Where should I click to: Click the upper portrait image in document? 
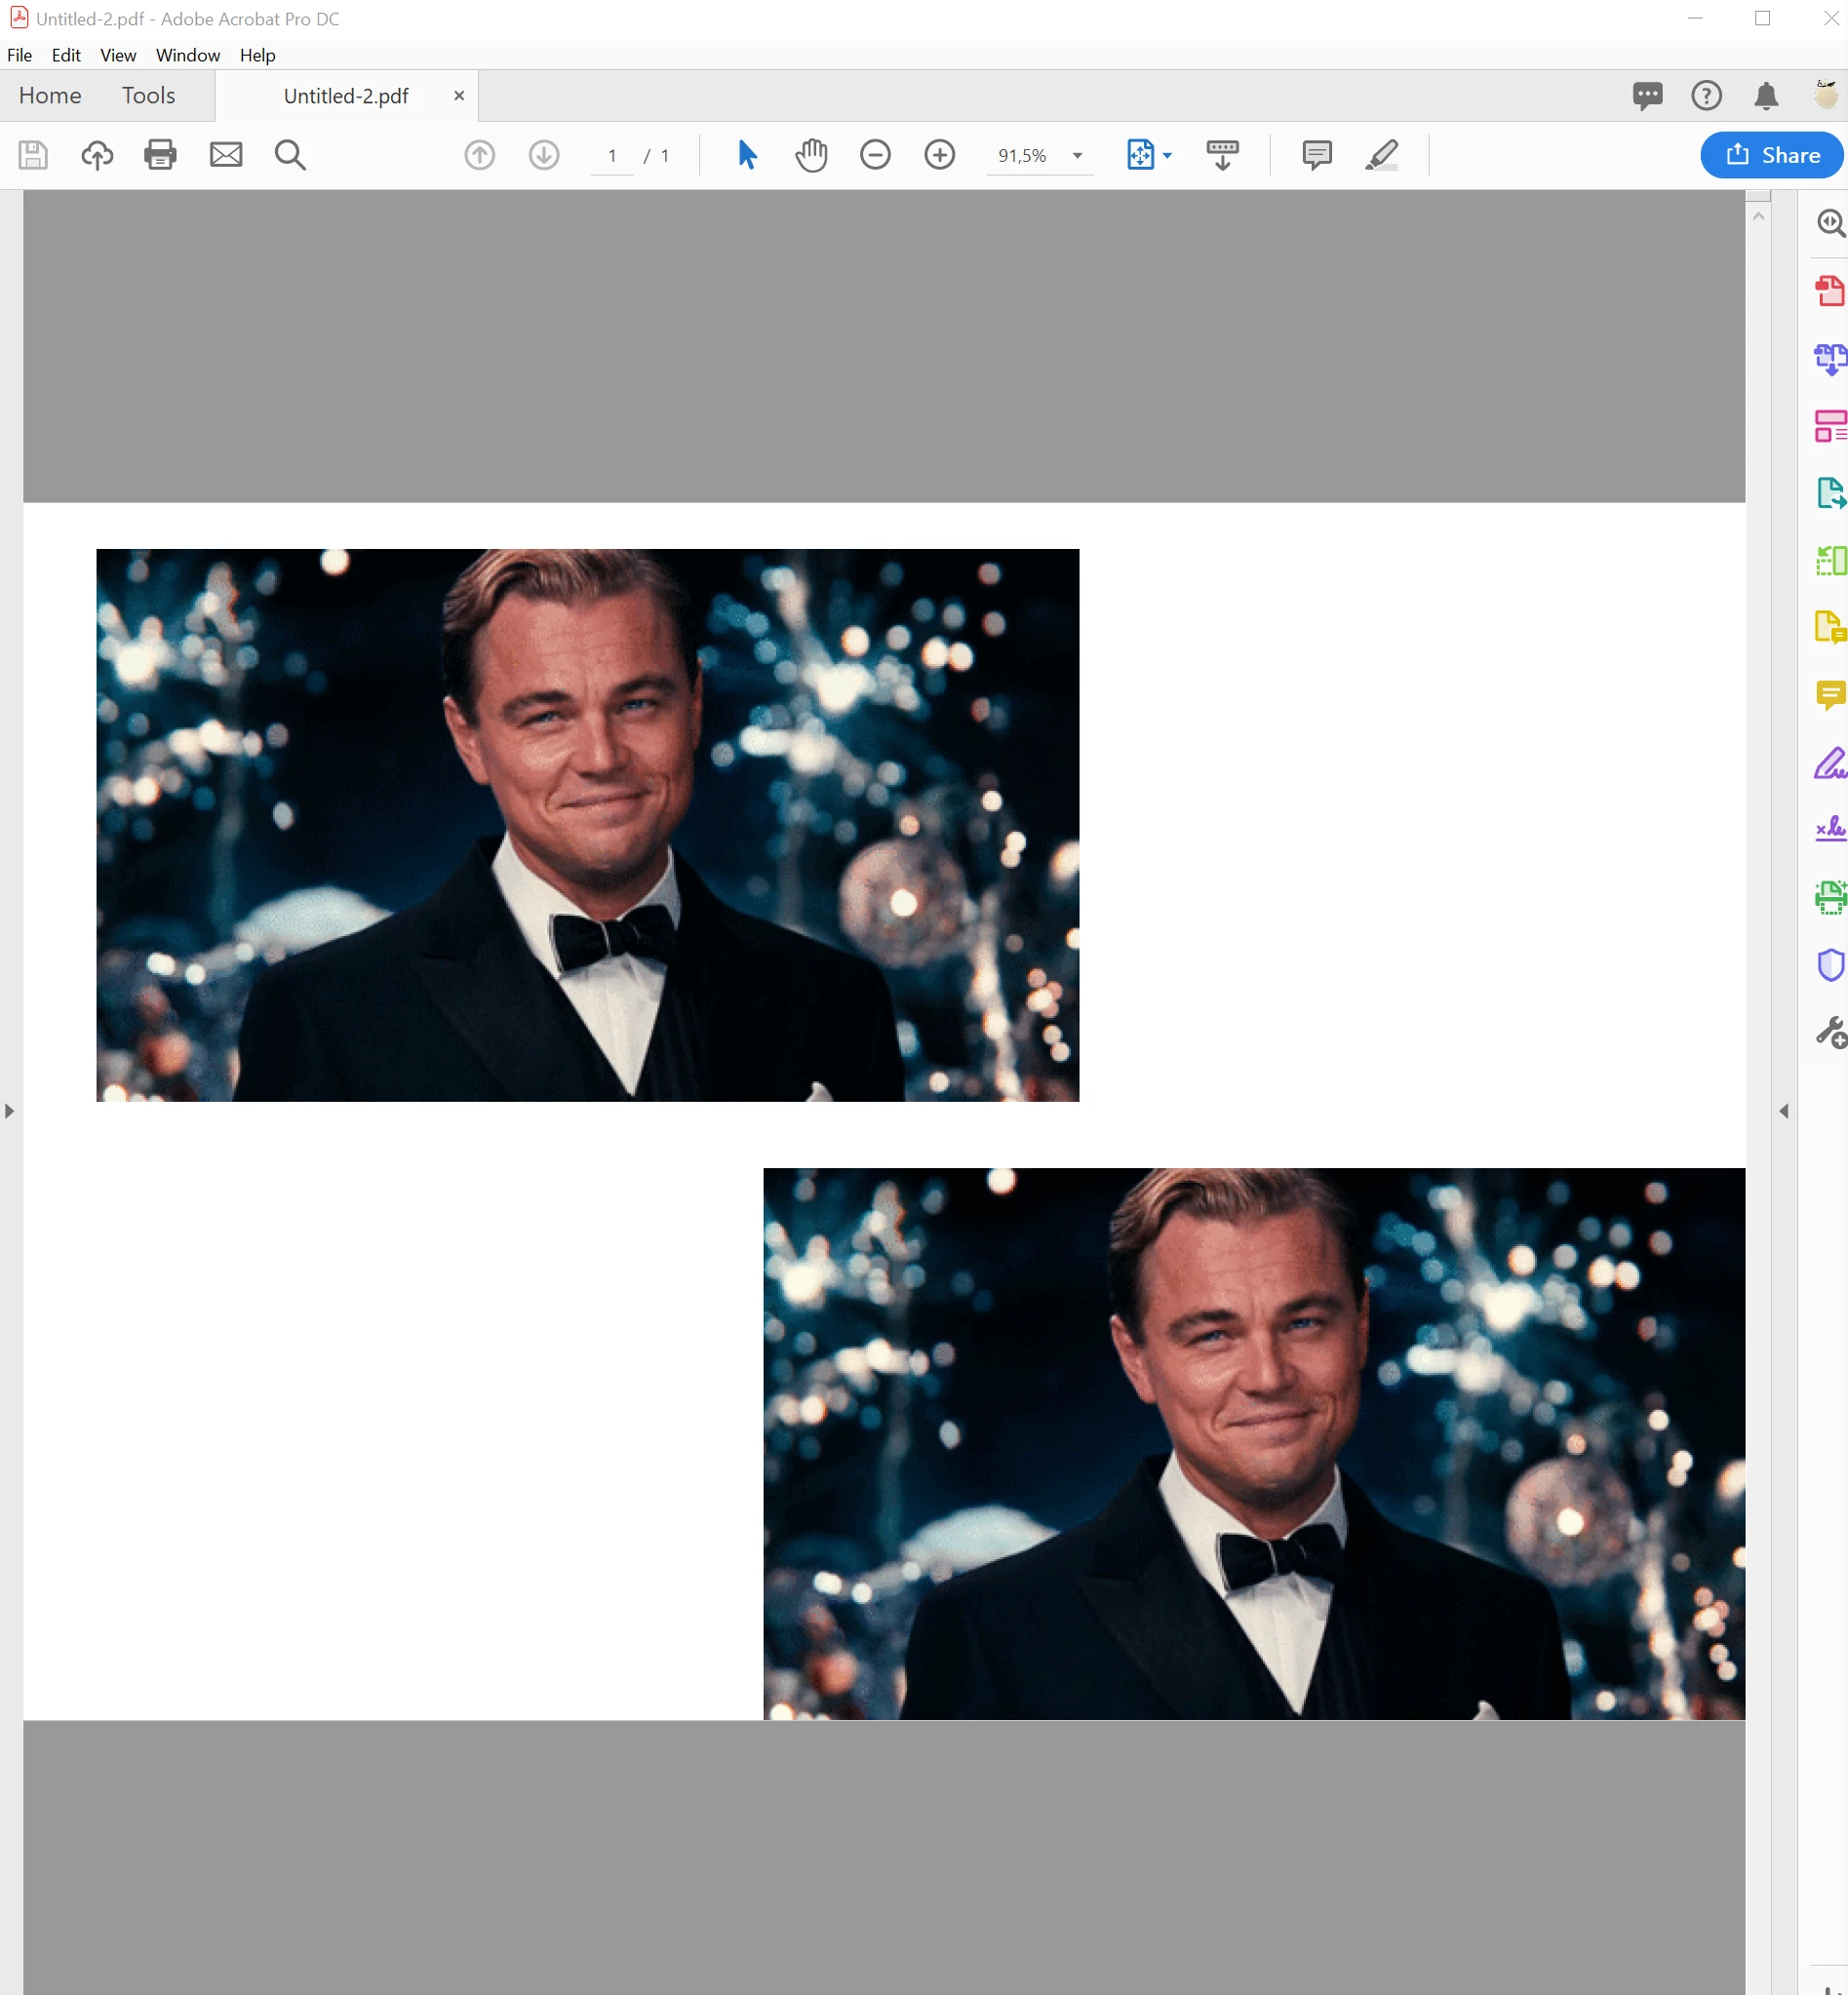[x=588, y=825]
